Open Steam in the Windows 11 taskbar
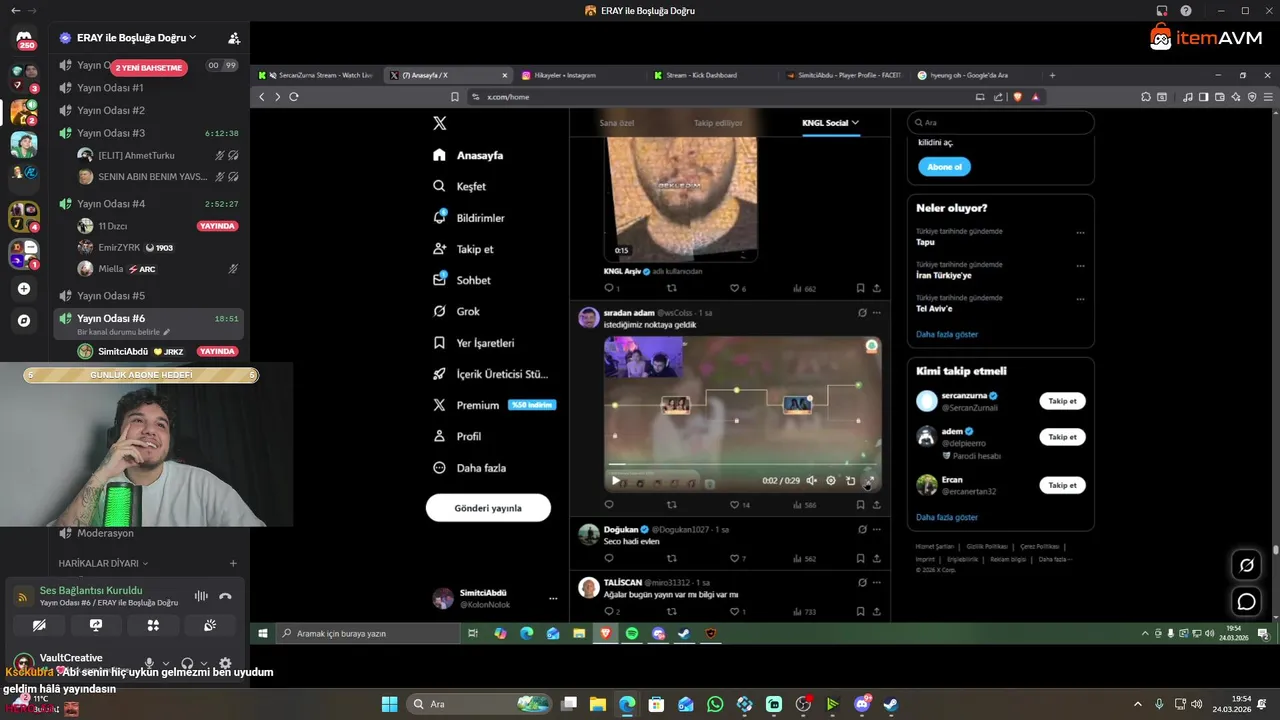Image resolution: width=1280 pixels, height=720 pixels. [x=890, y=704]
